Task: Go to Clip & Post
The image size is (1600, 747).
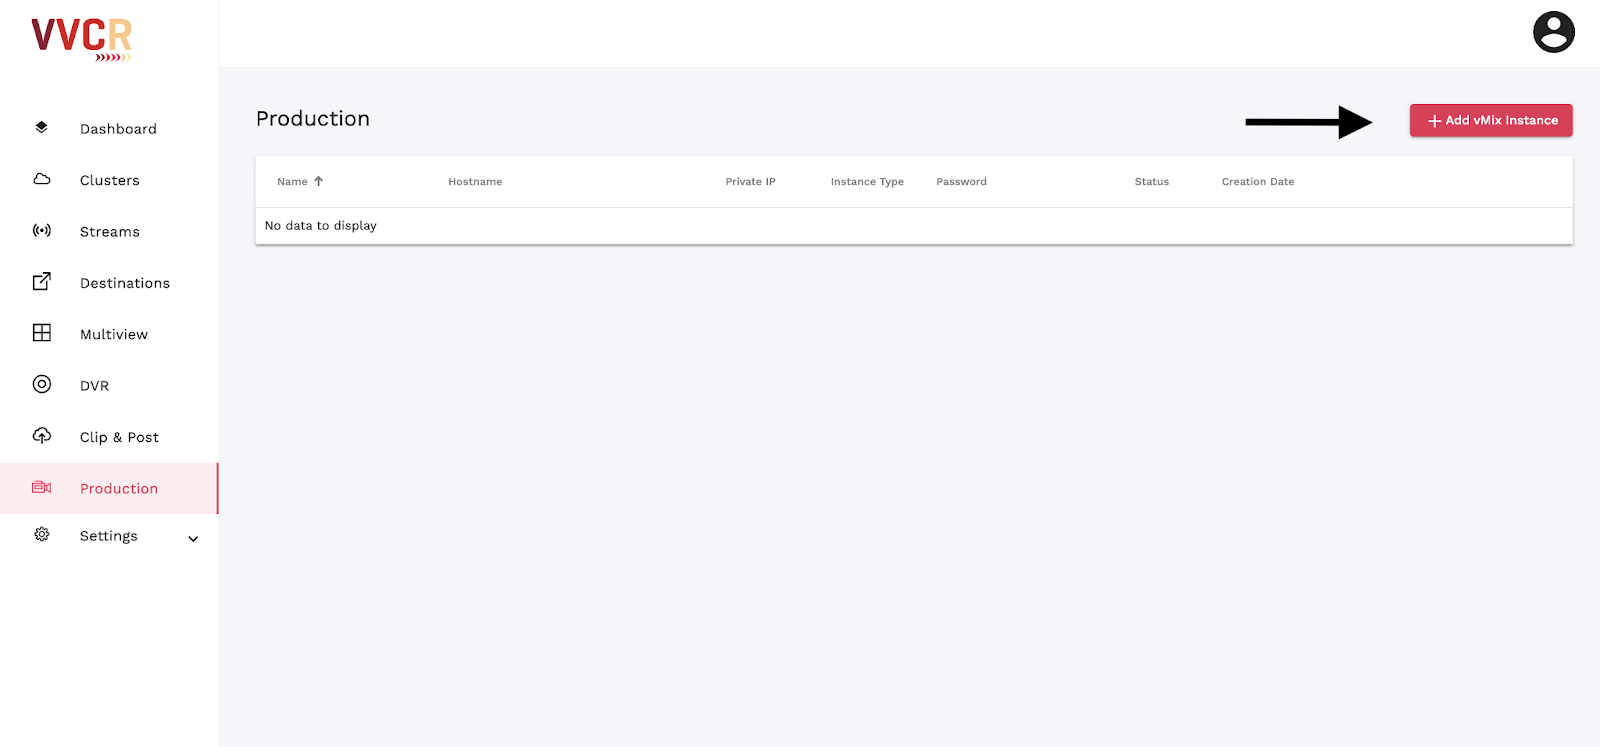Action: [119, 437]
